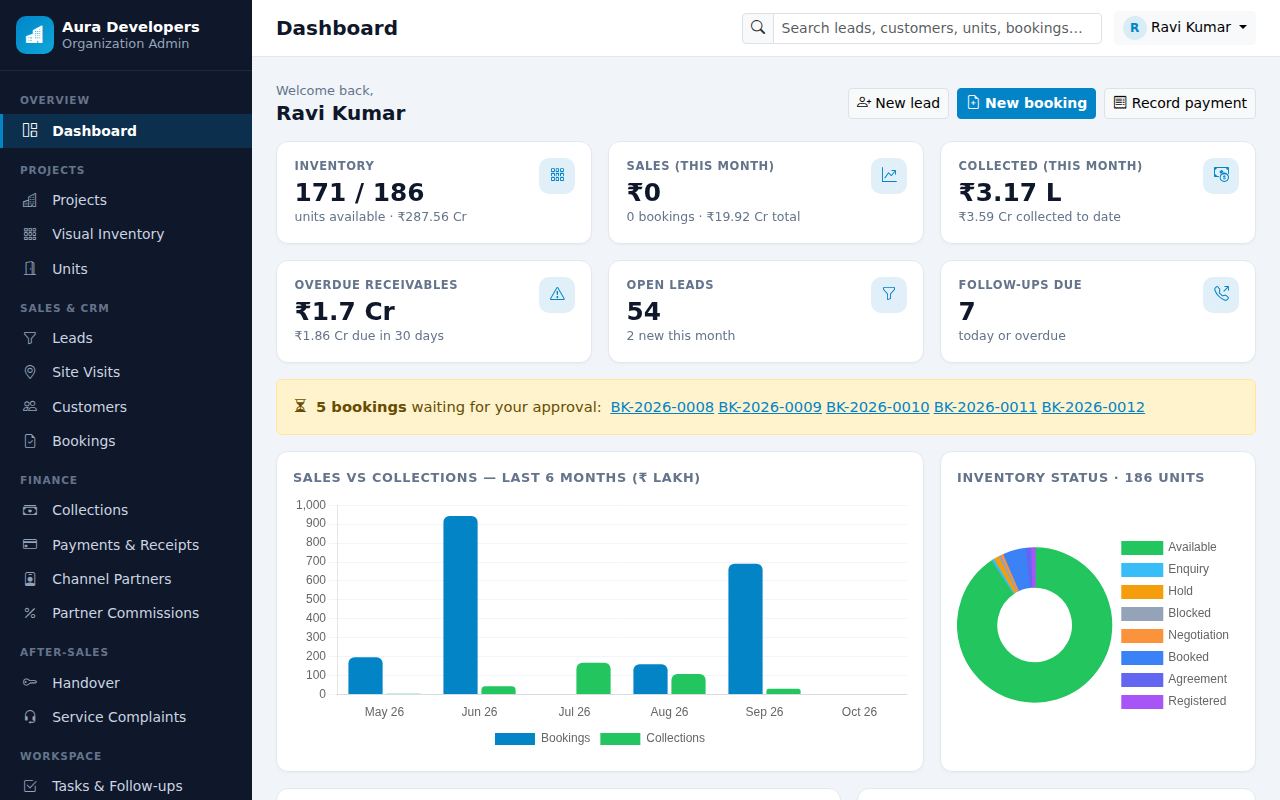The image size is (1280, 800).
Task: Click the Partner Commissions percent icon
Action: (x=30, y=613)
